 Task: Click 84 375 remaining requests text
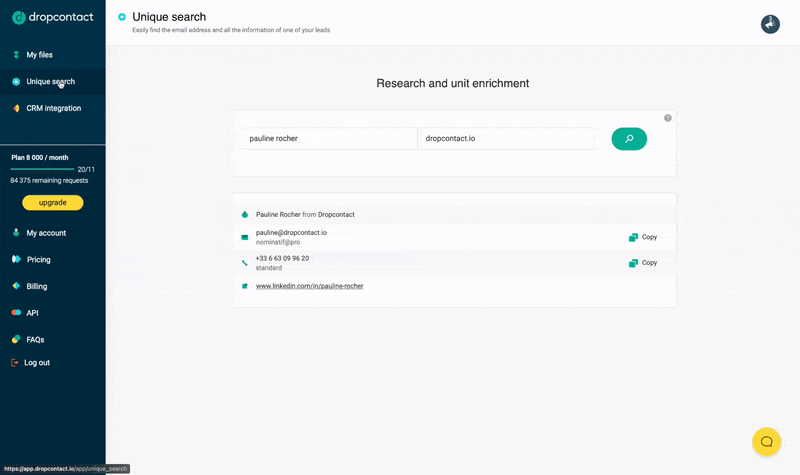(x=49, y=181)
